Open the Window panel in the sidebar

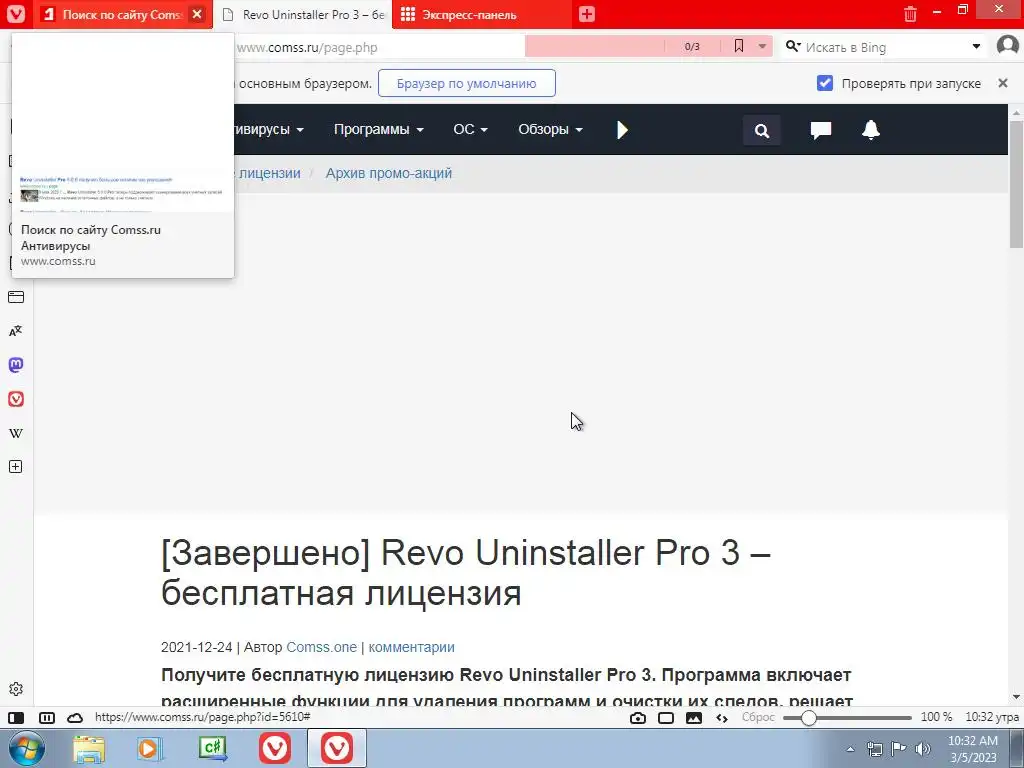click(x=16, y=297)
